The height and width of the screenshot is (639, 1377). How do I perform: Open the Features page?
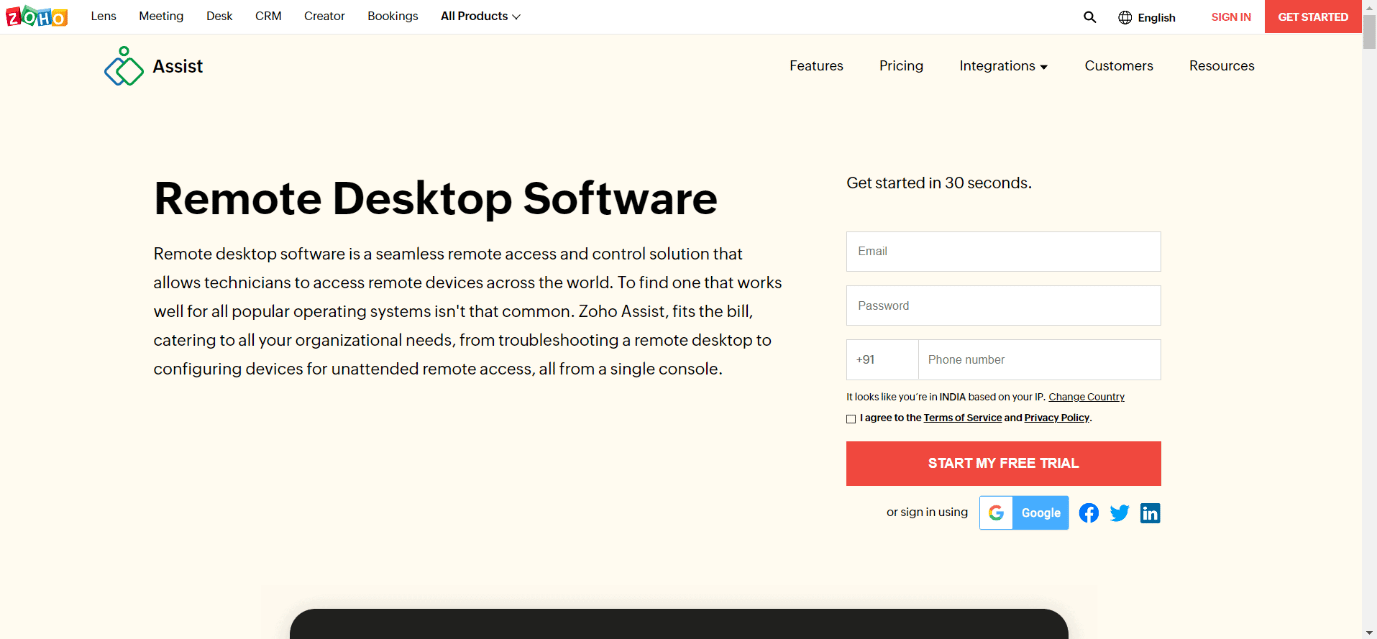pos(816,66)
